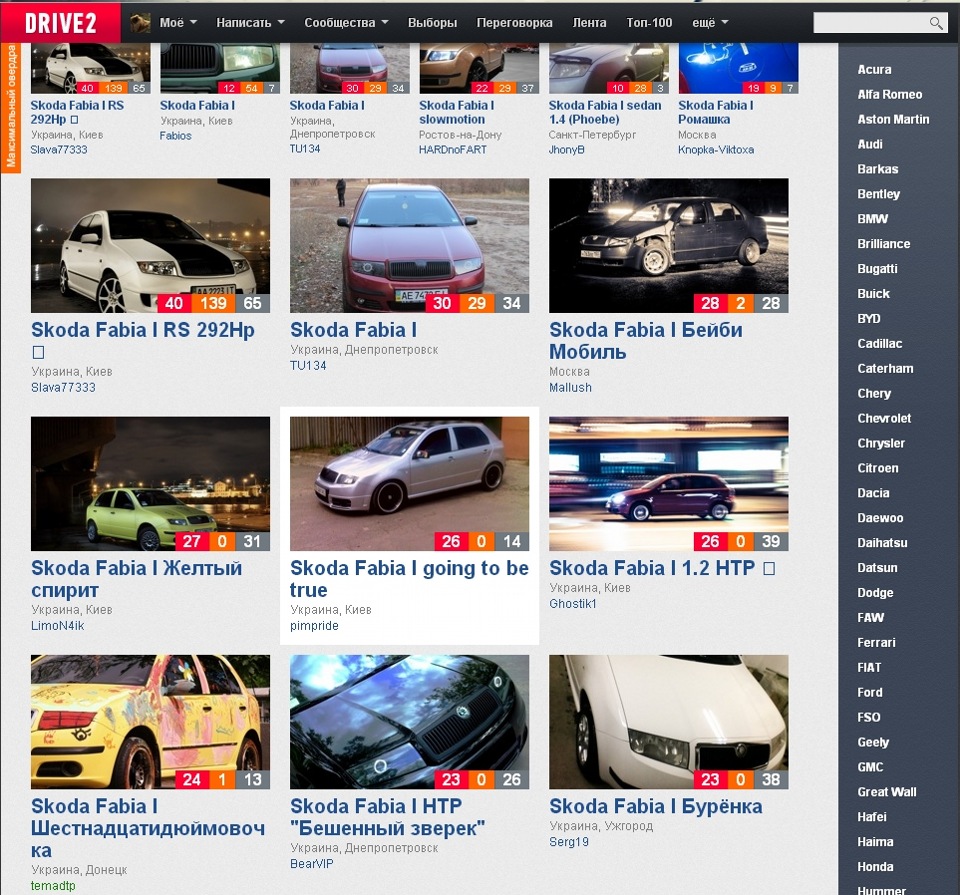
Task: Visit user pimpride profile
Action: click(314, 626)
